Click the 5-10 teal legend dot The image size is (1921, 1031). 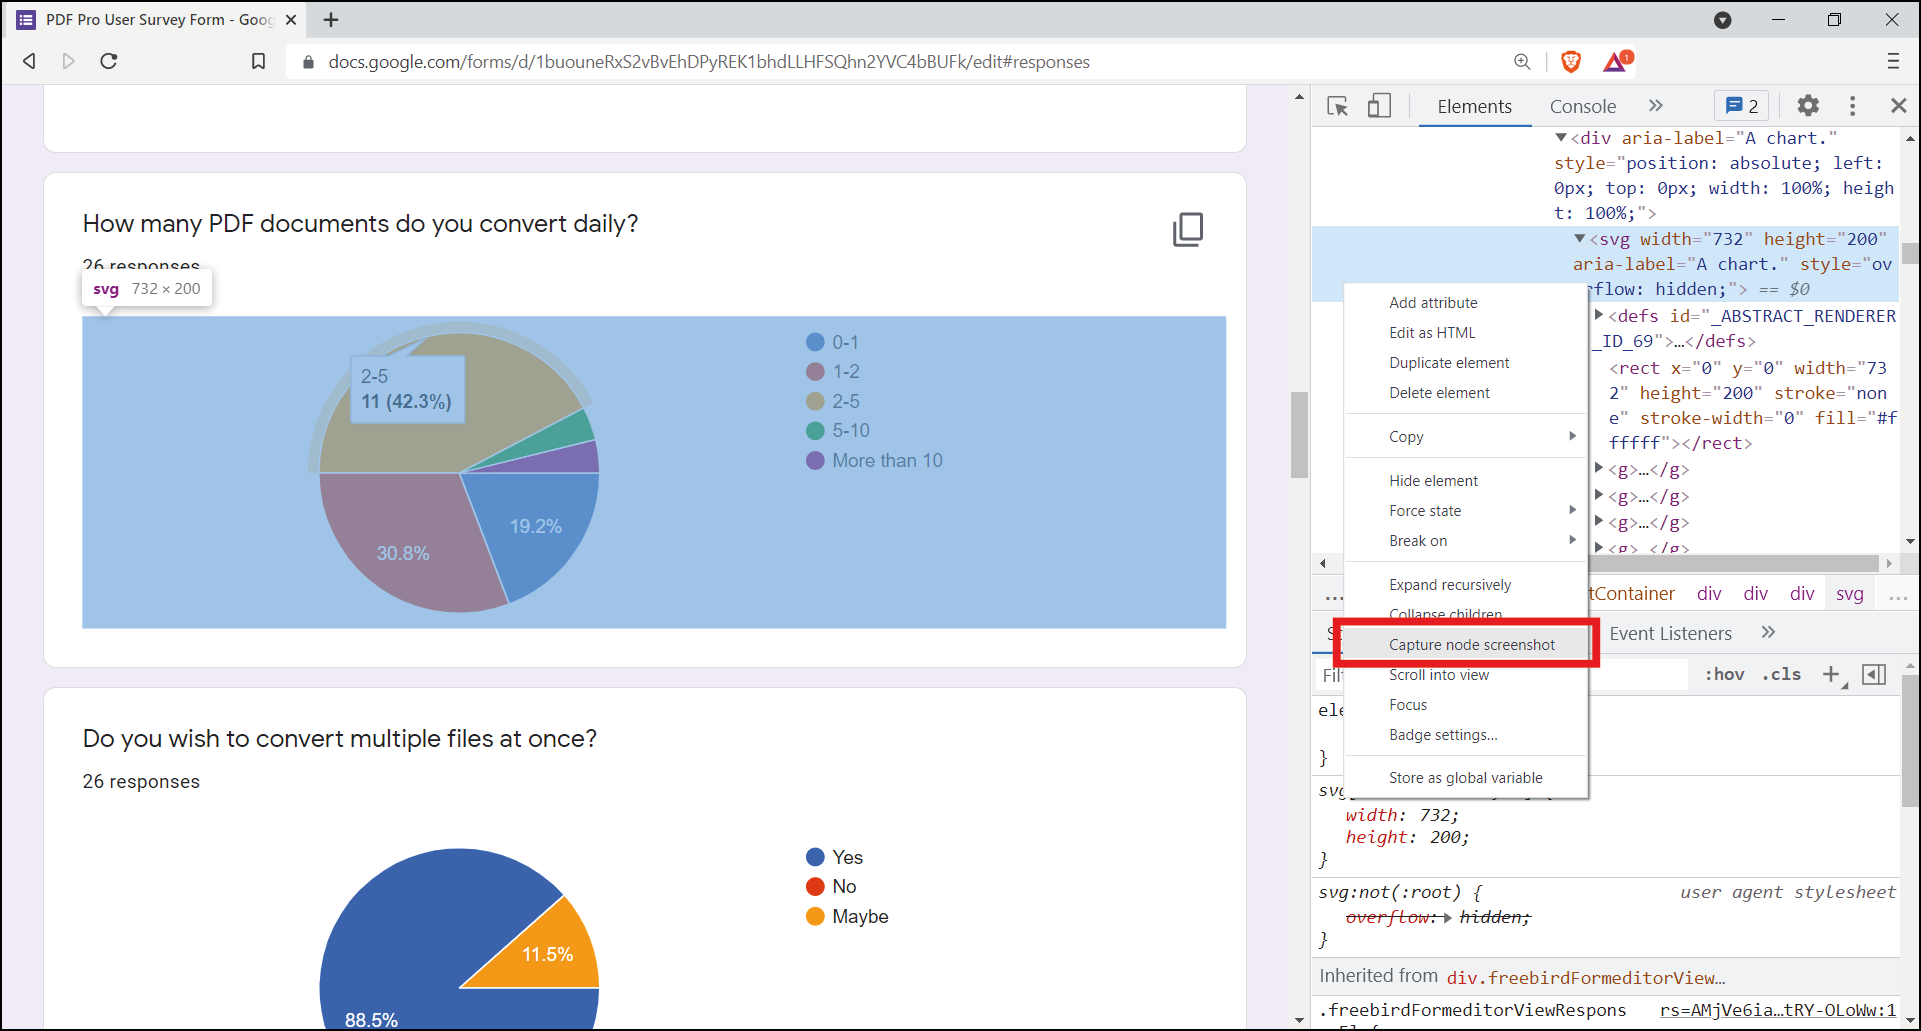pos(815,431)
